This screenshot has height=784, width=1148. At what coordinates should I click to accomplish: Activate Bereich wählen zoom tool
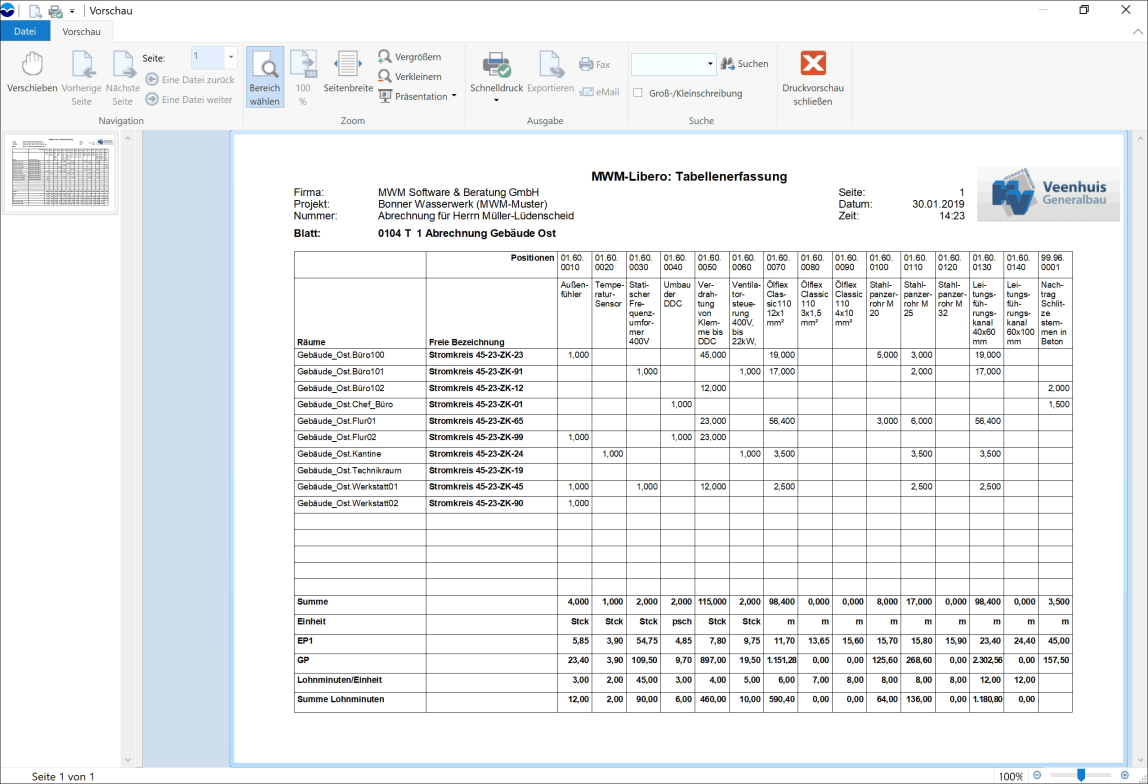(x=264, y=78)
